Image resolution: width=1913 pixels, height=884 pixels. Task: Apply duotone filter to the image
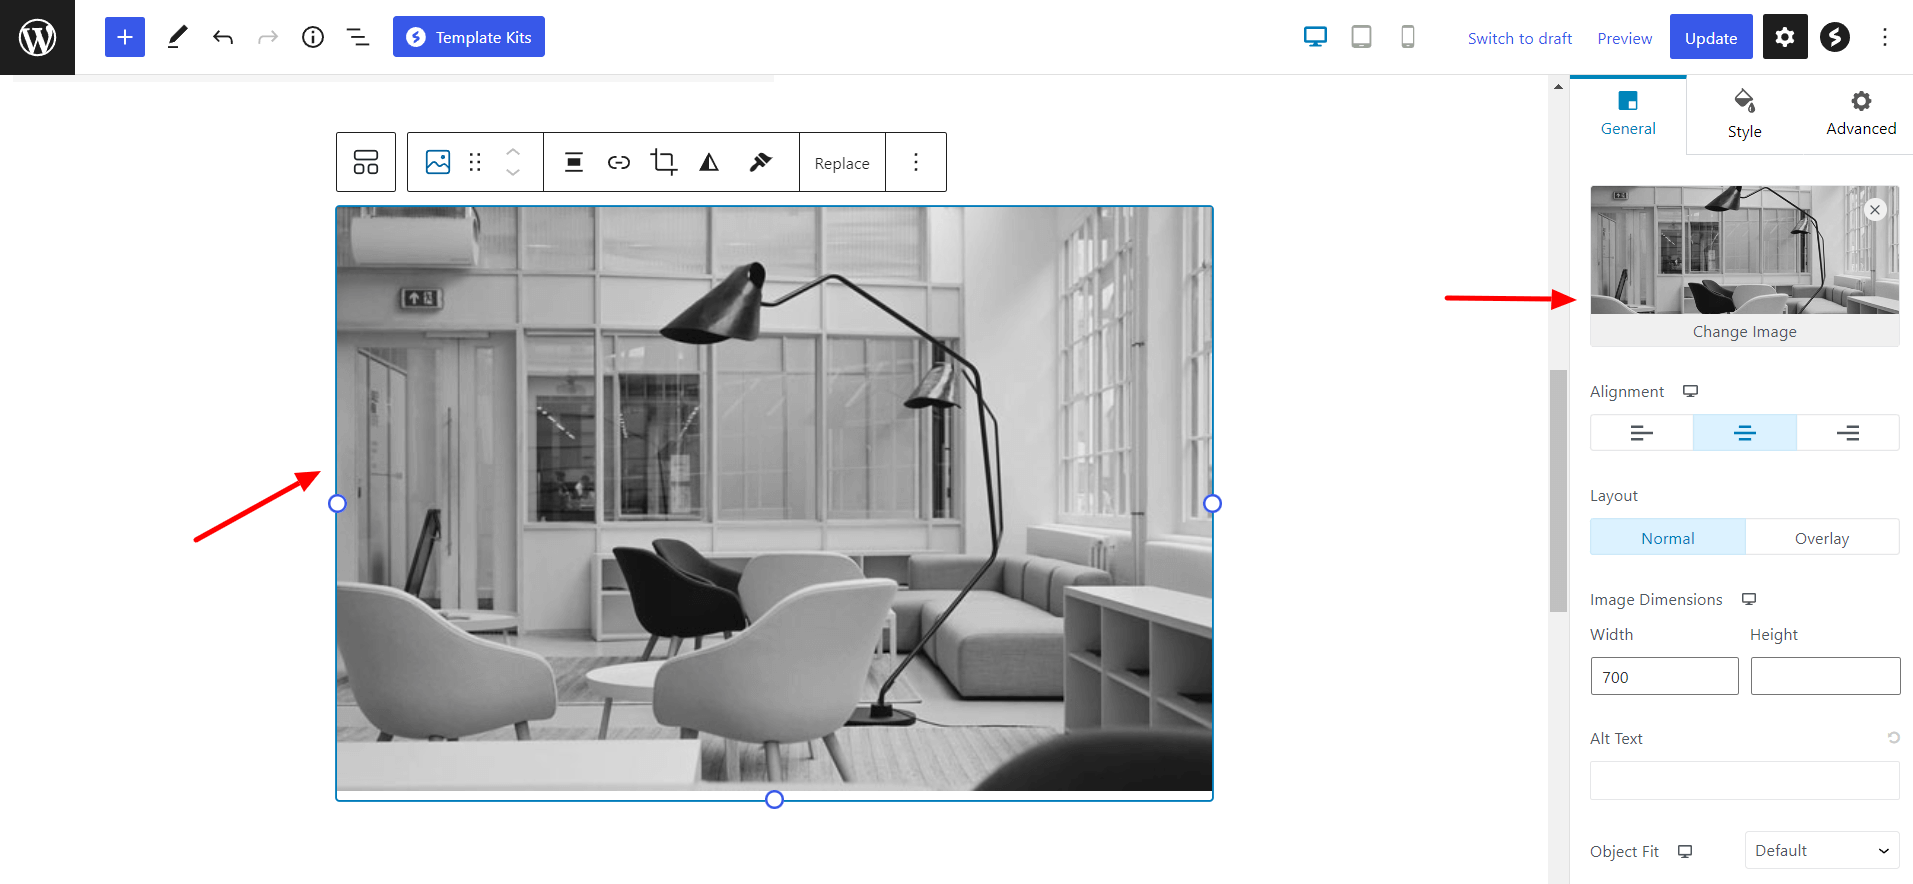click(709, 162)
